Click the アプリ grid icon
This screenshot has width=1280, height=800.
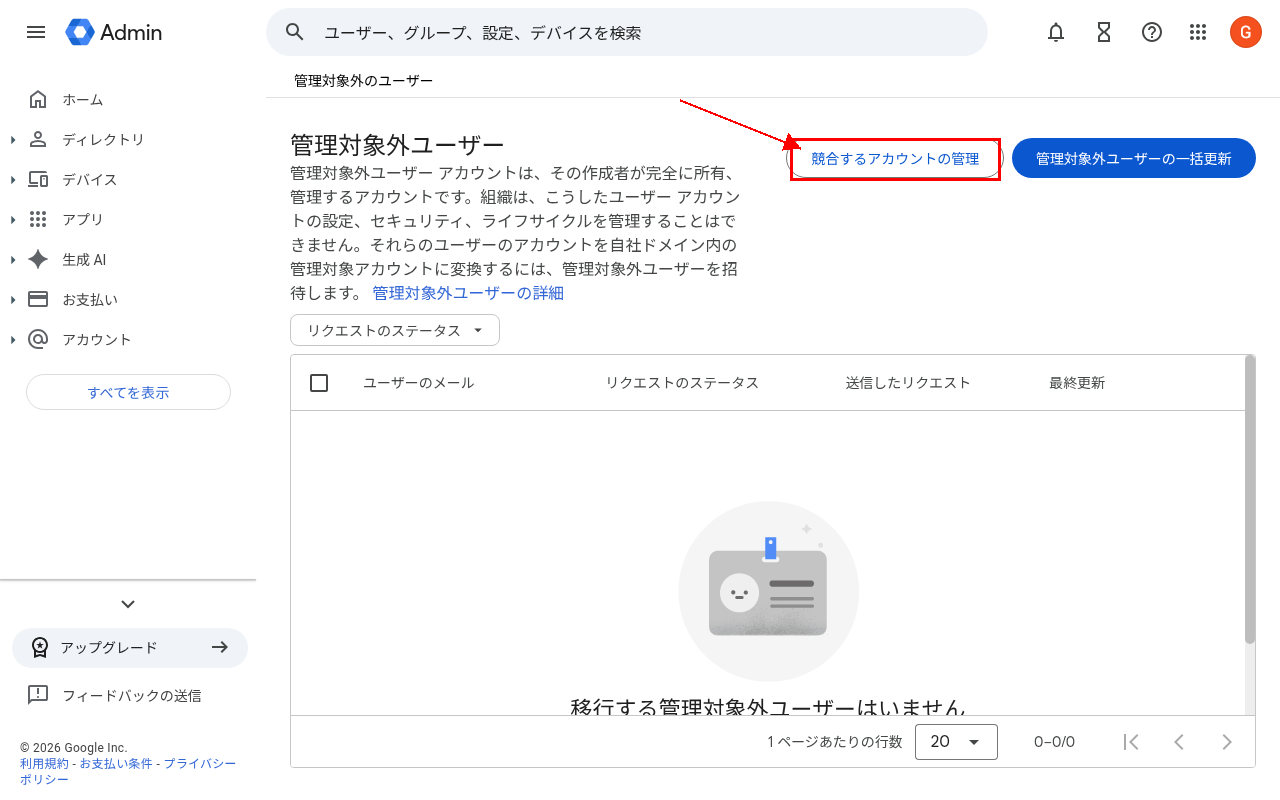(38, 219)
